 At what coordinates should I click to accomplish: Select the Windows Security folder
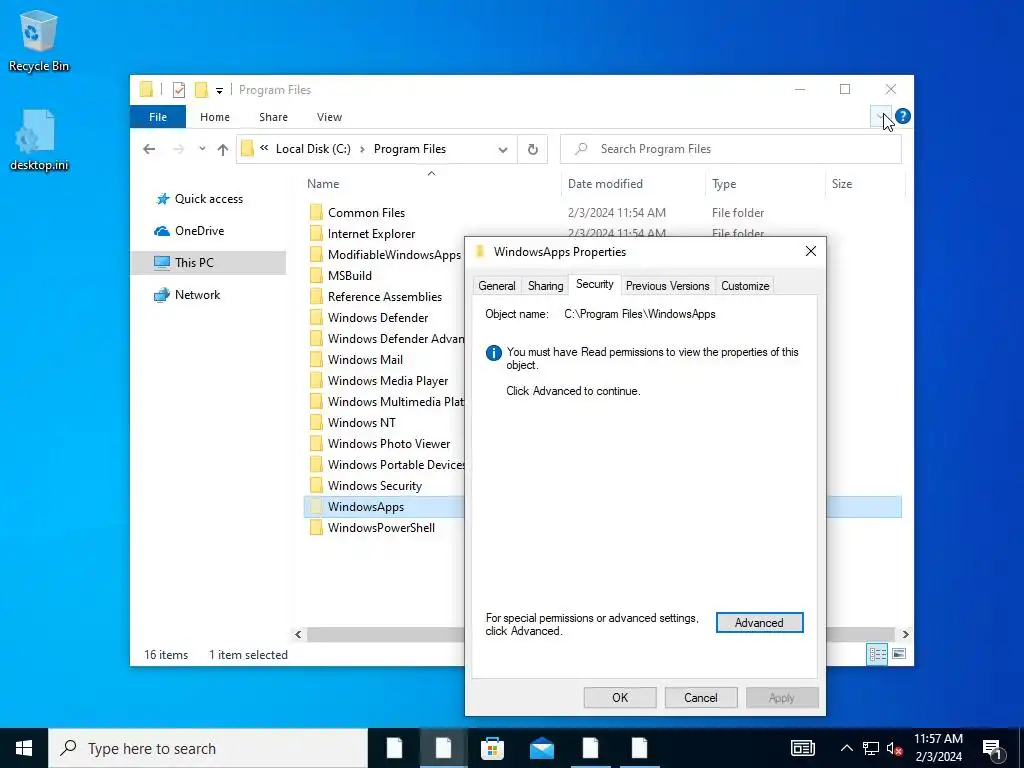click(374, 486)
